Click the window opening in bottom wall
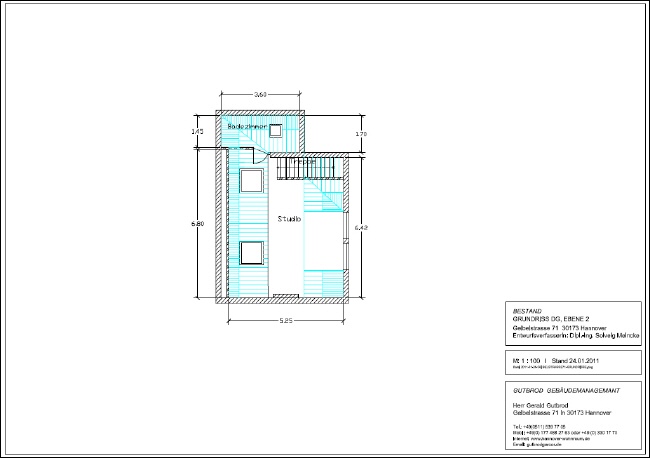 pyautogui.click(x=285, y=296)
